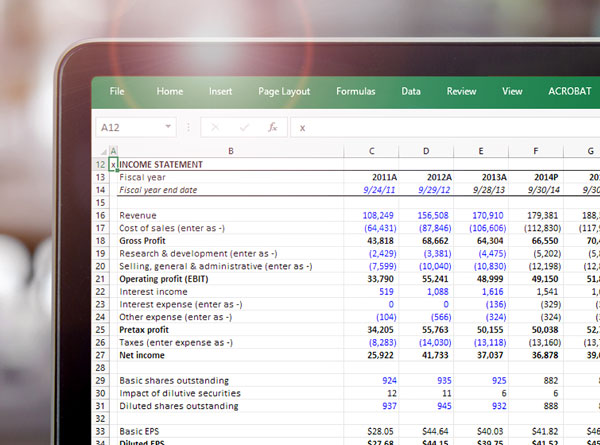Screen dimensions: 600x445
Task: Select the 2012A header cell
Action: (x=426, y=177)
